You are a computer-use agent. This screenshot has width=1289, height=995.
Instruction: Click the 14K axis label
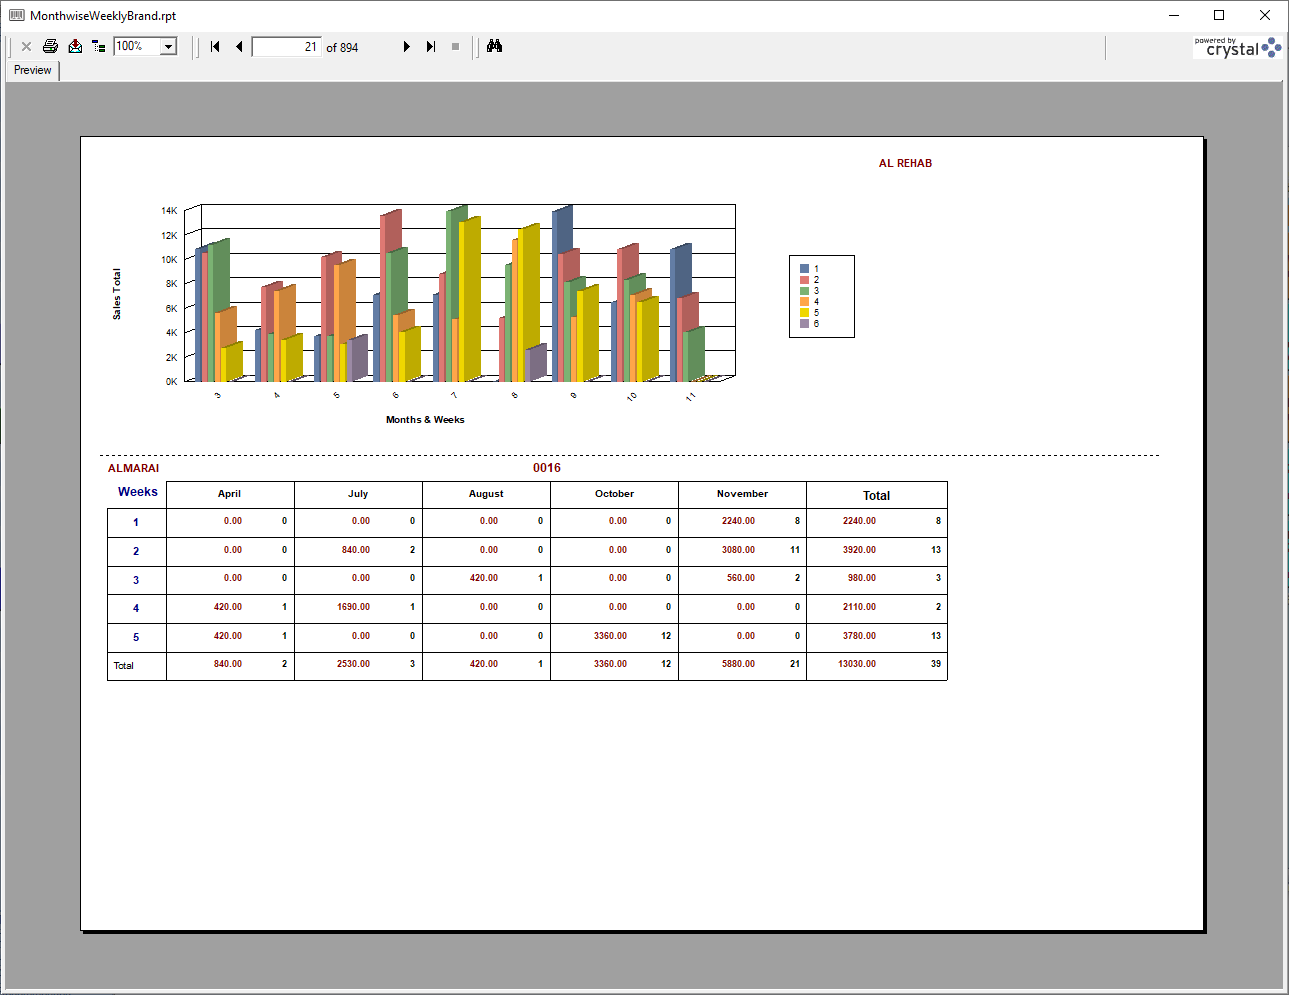tap(169, 211)
